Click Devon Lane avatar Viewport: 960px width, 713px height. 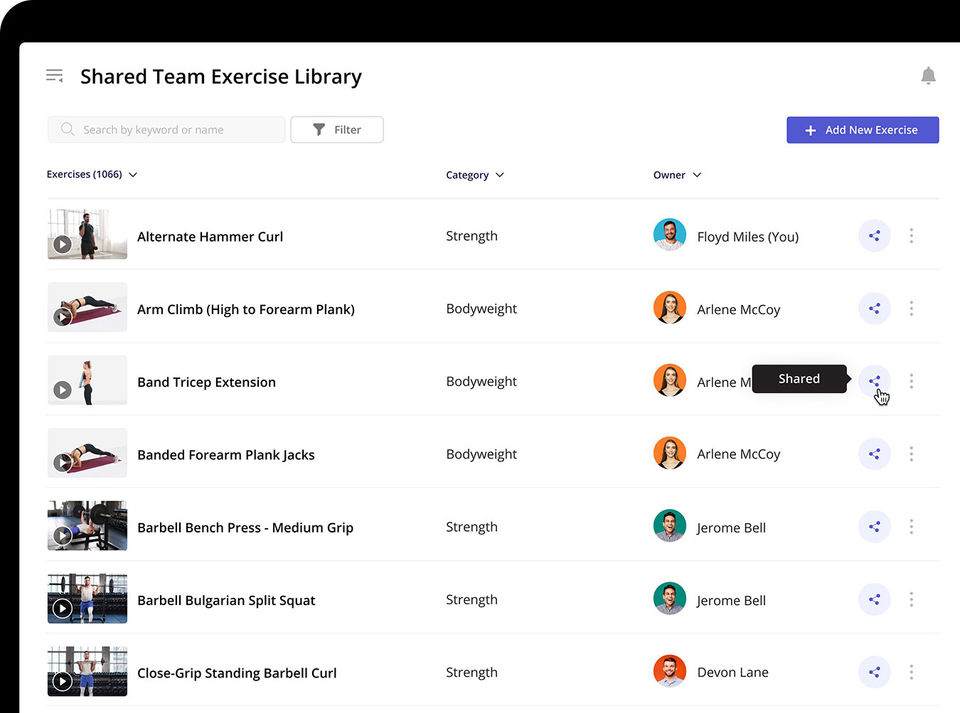[669, 671]
